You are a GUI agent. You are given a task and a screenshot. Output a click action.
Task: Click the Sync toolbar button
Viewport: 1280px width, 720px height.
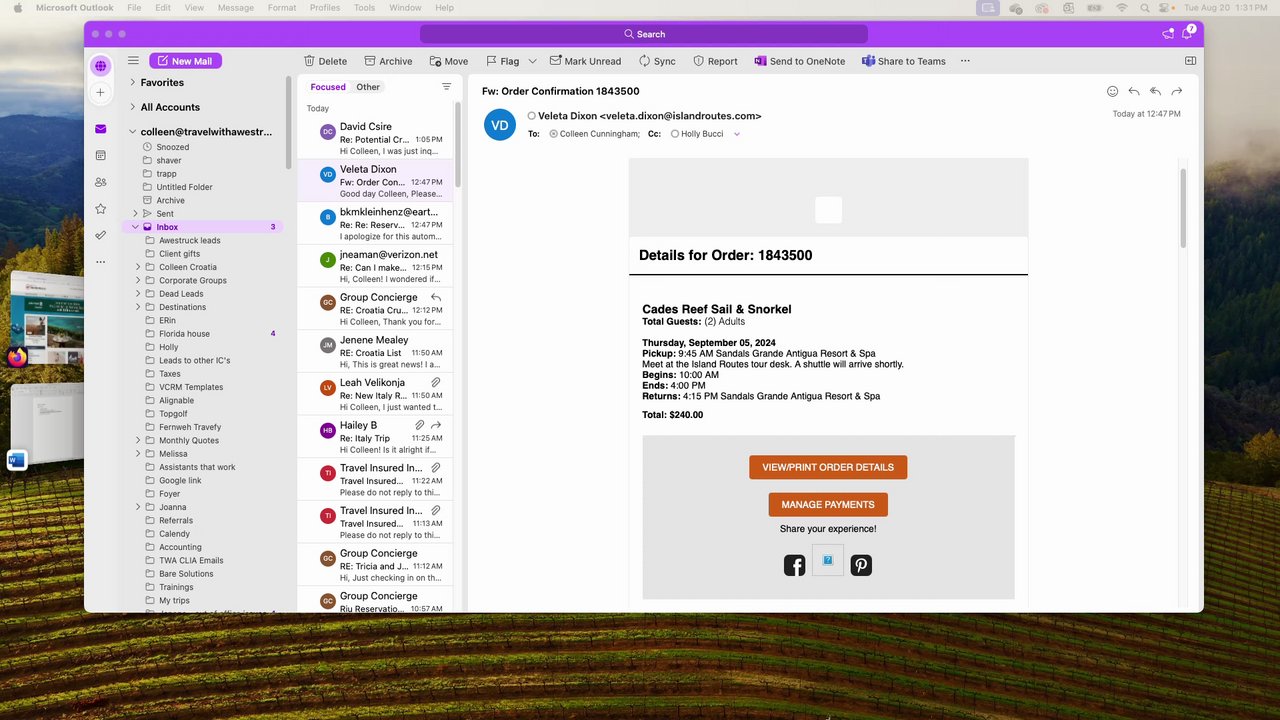point(656,61)
